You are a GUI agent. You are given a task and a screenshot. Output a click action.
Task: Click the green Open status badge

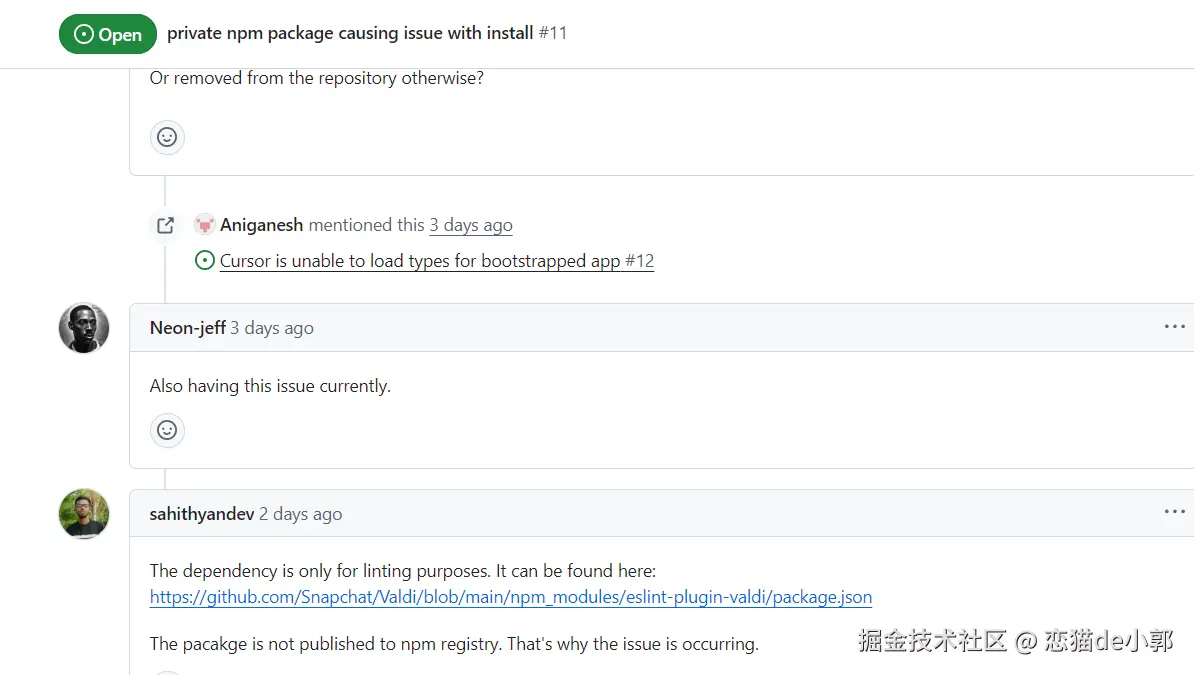(x=108, y=34)
